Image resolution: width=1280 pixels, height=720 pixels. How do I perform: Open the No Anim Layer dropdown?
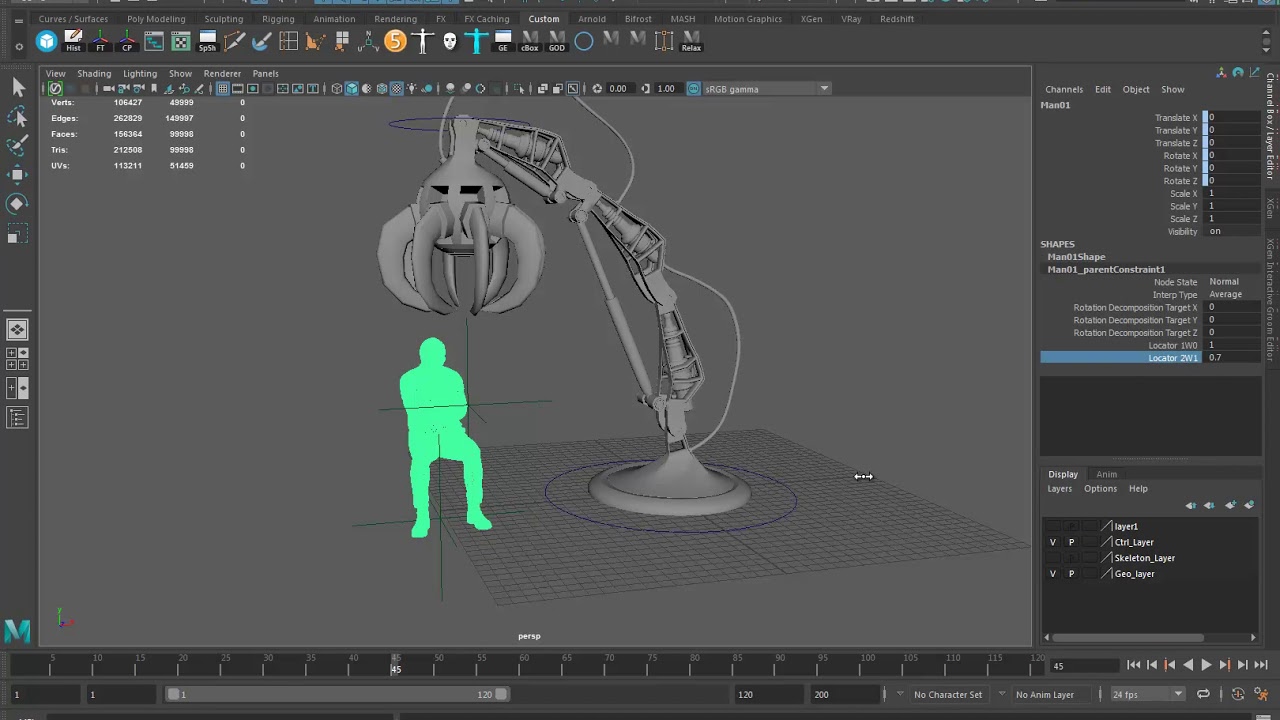(x=1052, y=694)
